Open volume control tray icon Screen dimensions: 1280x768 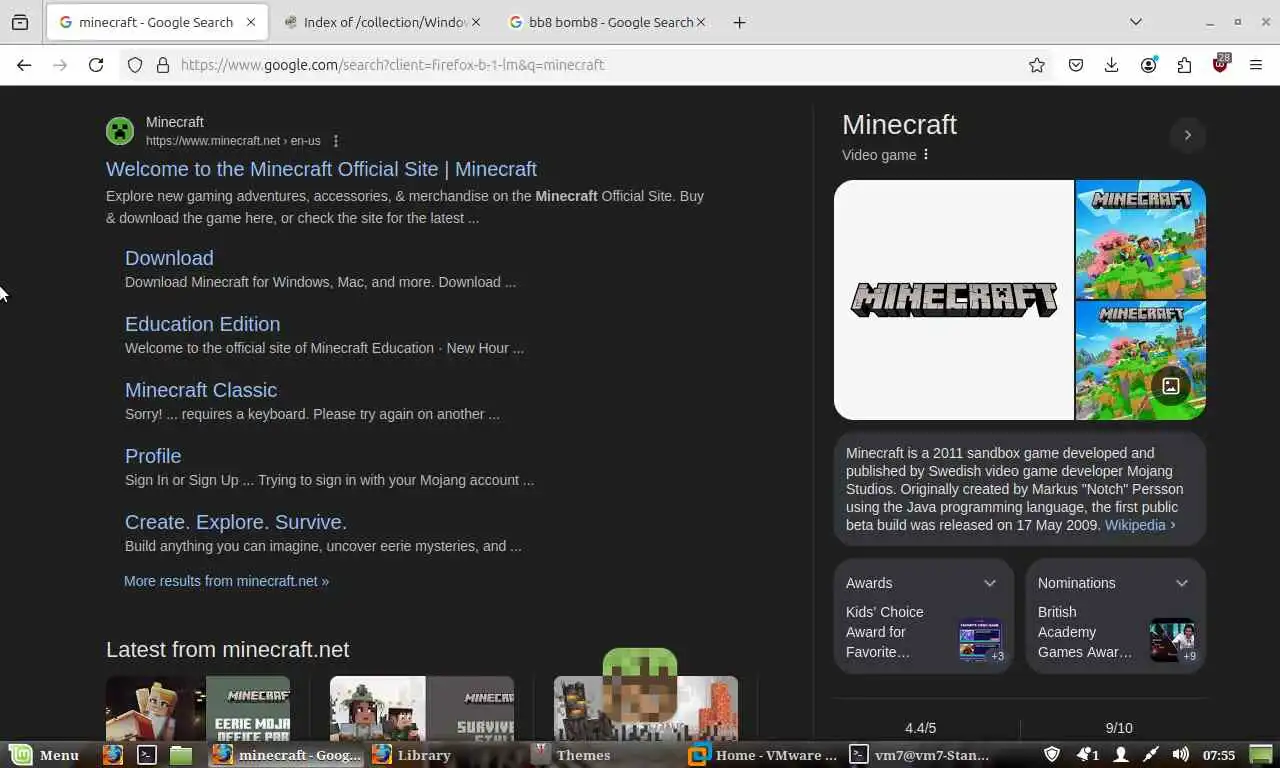point(1181,755)
